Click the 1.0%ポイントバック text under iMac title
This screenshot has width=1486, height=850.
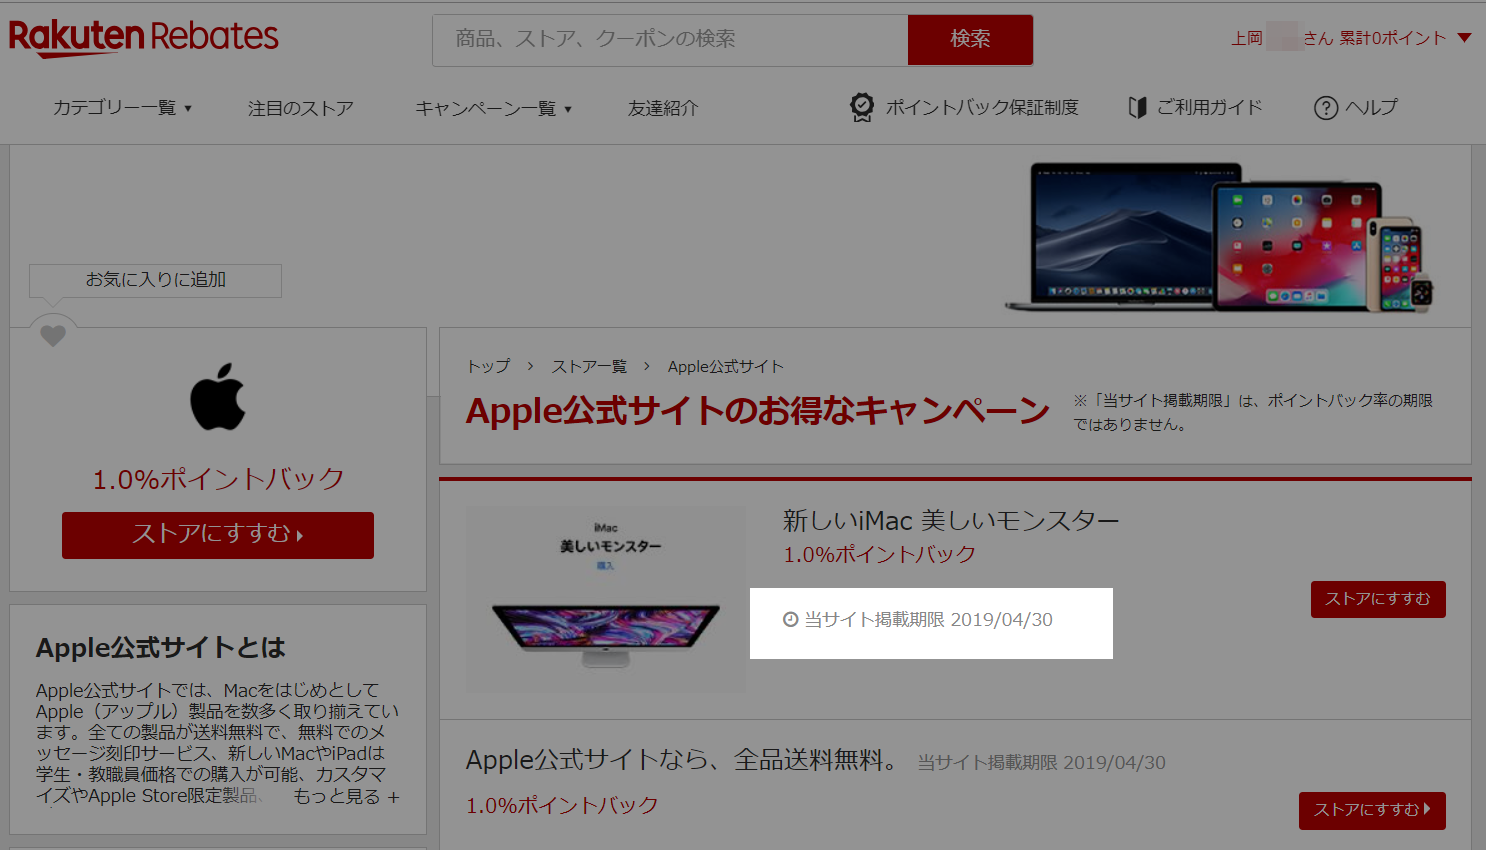[879, 554]
